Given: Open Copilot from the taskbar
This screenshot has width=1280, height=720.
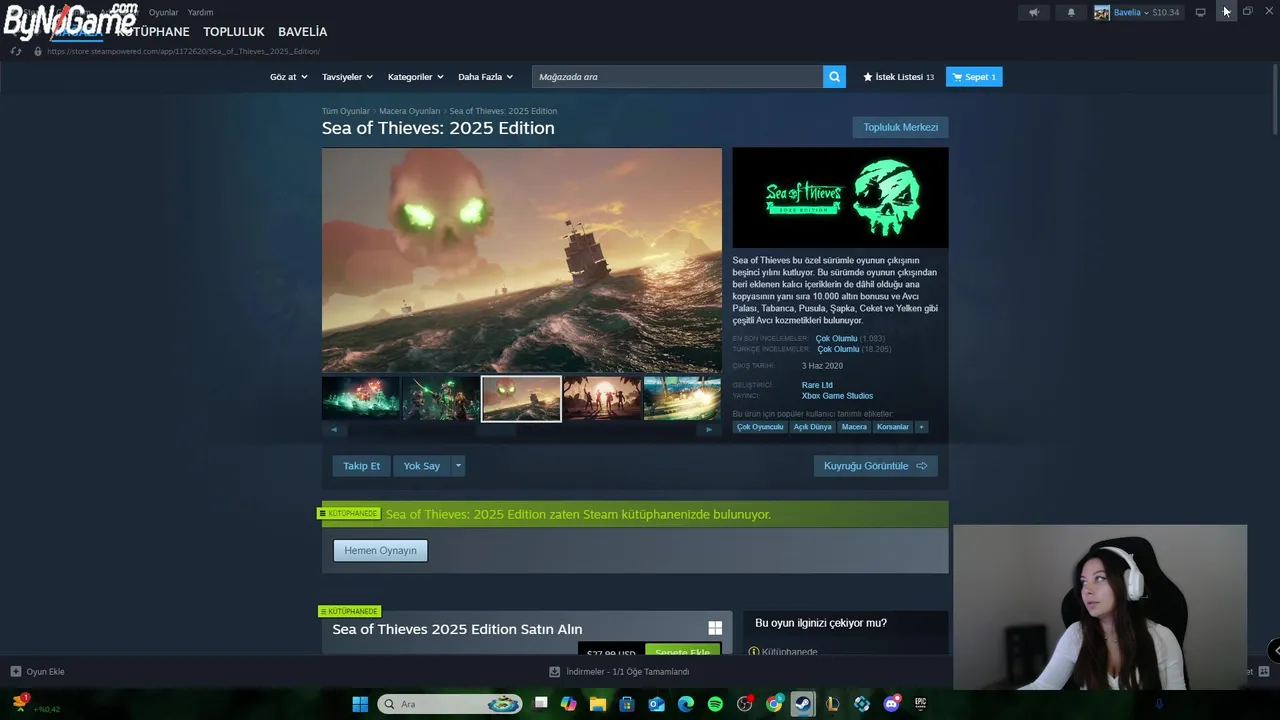Looking at the screenshot, I should (569, 704).
